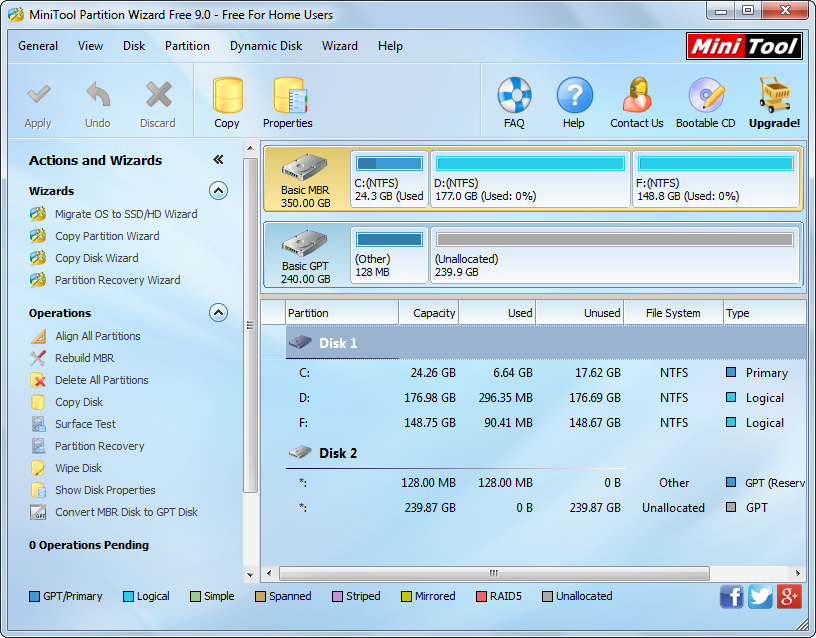Open the Partition menu

tap(187, 46)
